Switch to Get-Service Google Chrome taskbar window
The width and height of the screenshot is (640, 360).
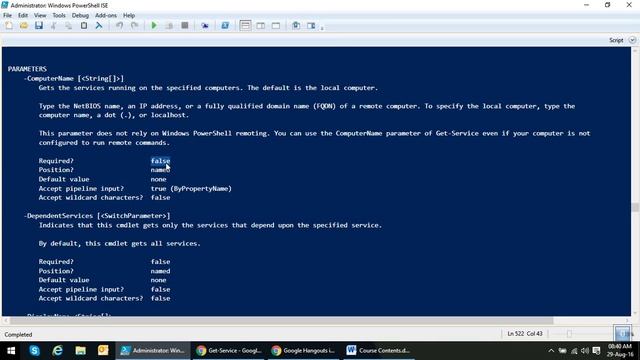(x=229, y=350)
